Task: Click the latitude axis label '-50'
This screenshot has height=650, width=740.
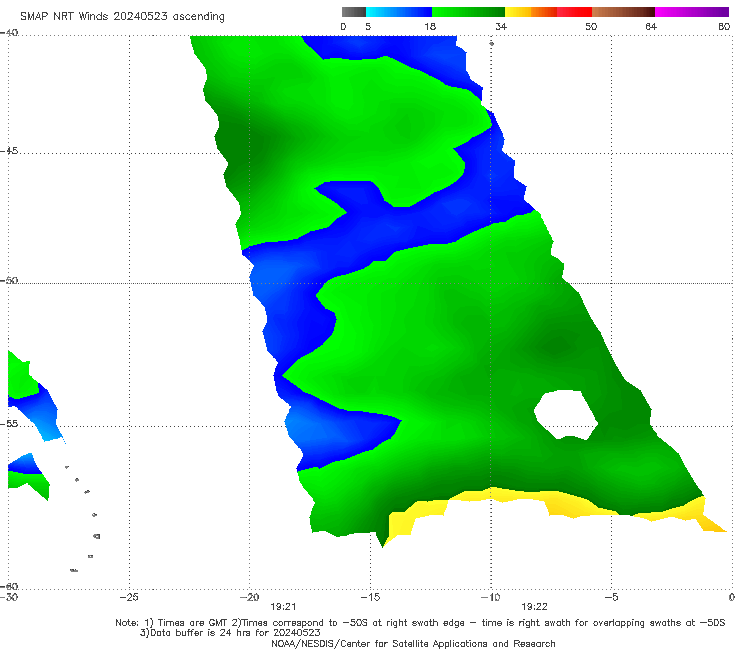Action: pyautogui.click(x=9, y=280)
